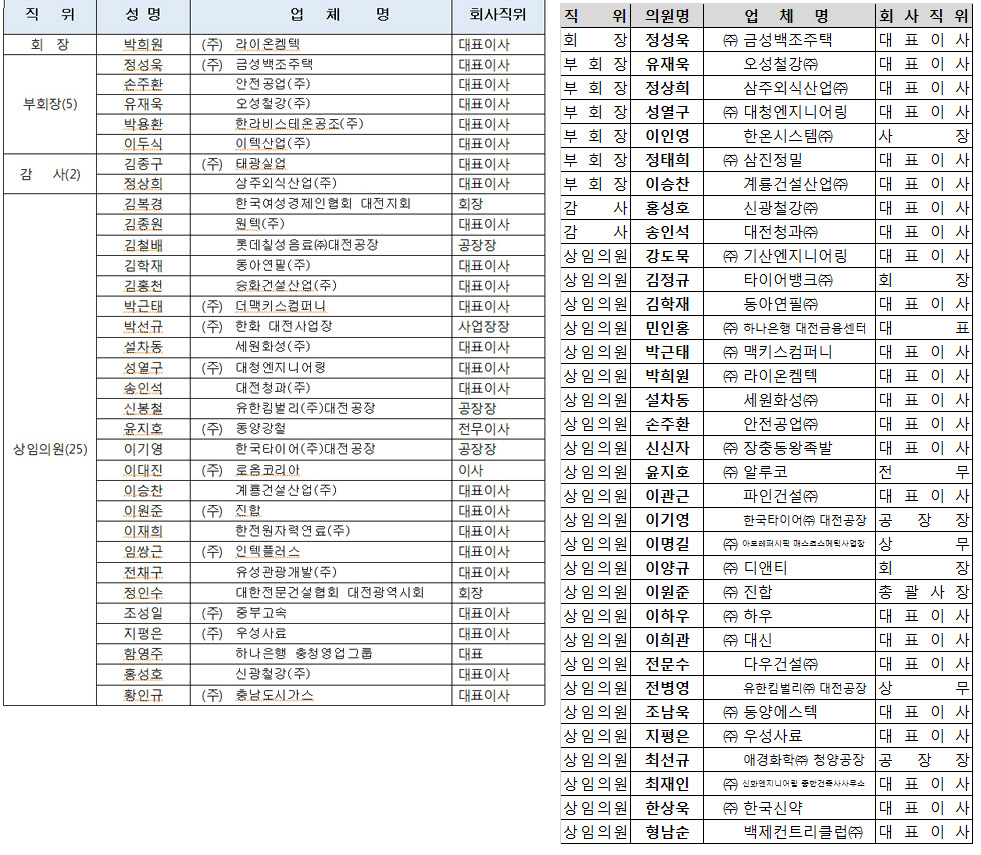Click the name '정인수'
Screen dimensions: 981x855
pos(143,592)
